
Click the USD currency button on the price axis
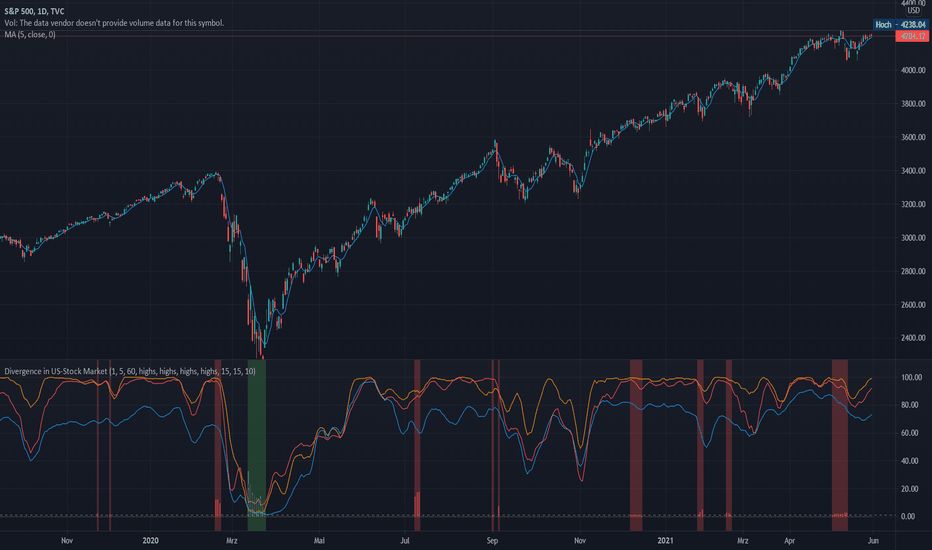tap(913, 11)
